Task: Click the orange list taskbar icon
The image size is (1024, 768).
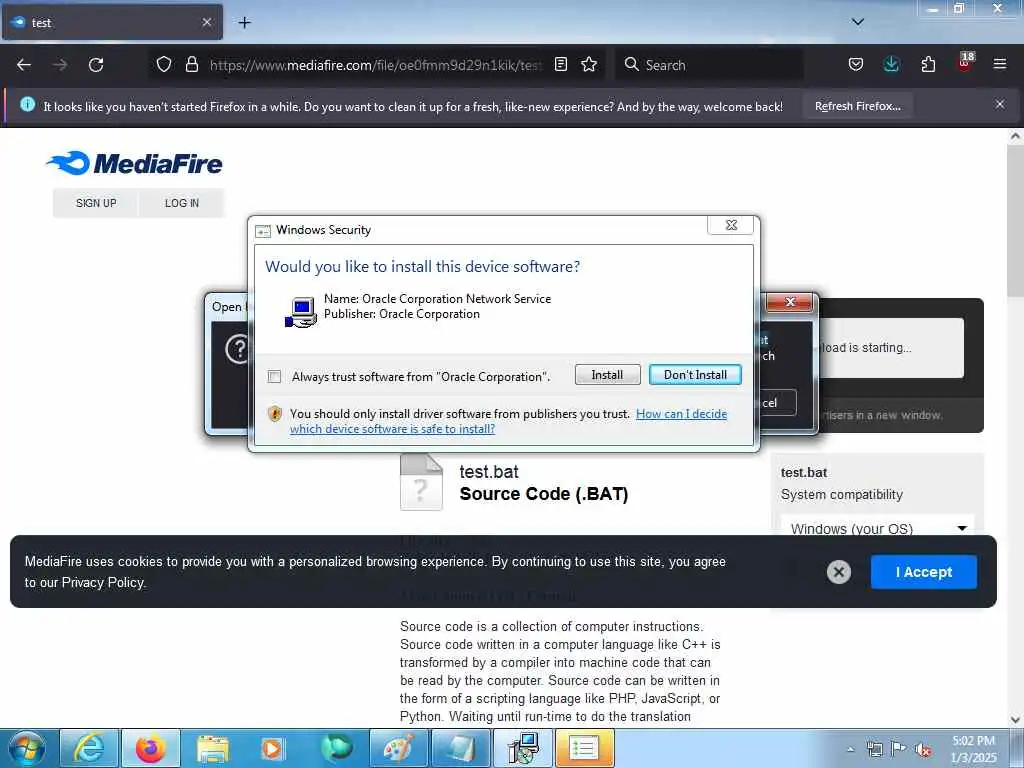Action: coord(584,748)
